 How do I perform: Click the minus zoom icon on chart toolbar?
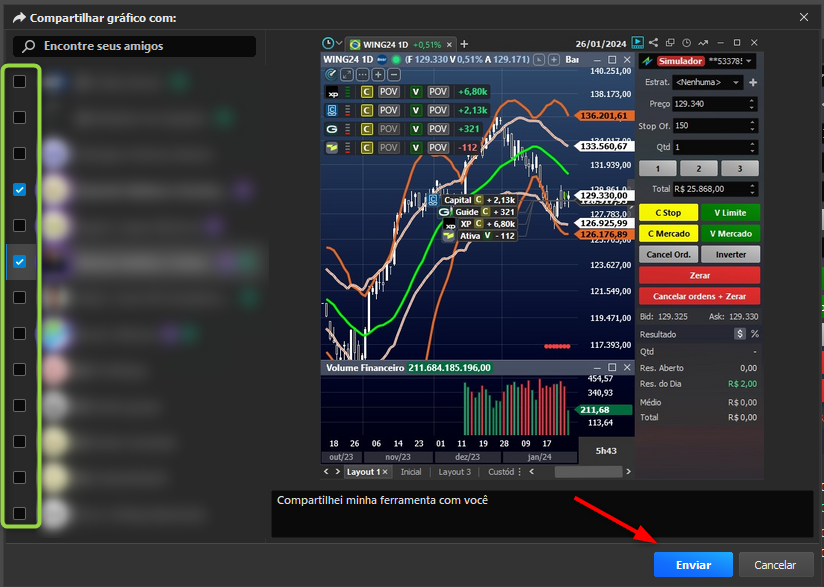click(394, 75)
